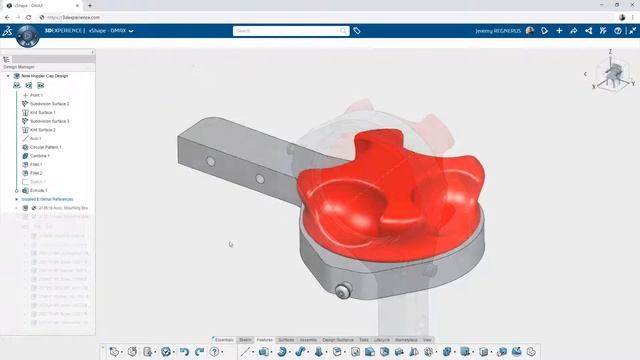Click the Redo arrow in bottom toolbar

click(x=200, y=351)
